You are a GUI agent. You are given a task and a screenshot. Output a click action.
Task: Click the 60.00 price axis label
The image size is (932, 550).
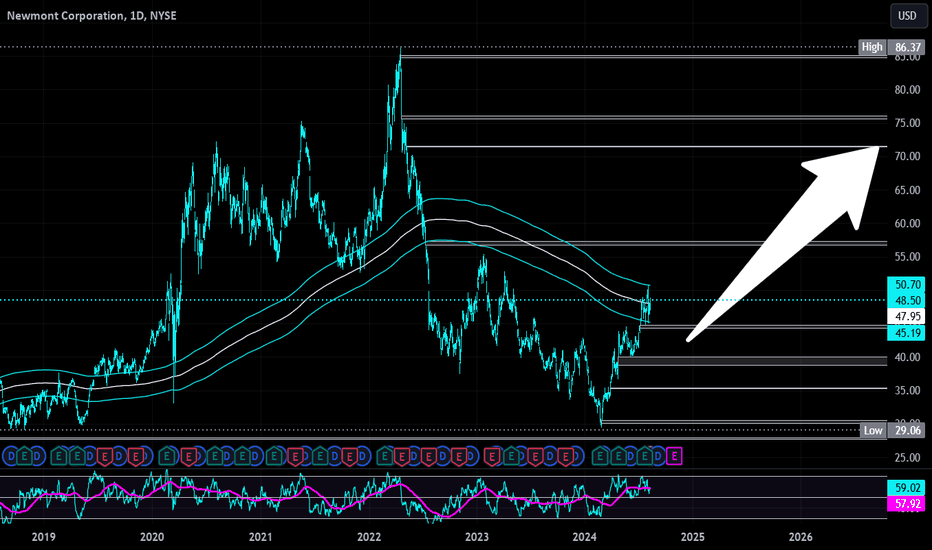908,224
